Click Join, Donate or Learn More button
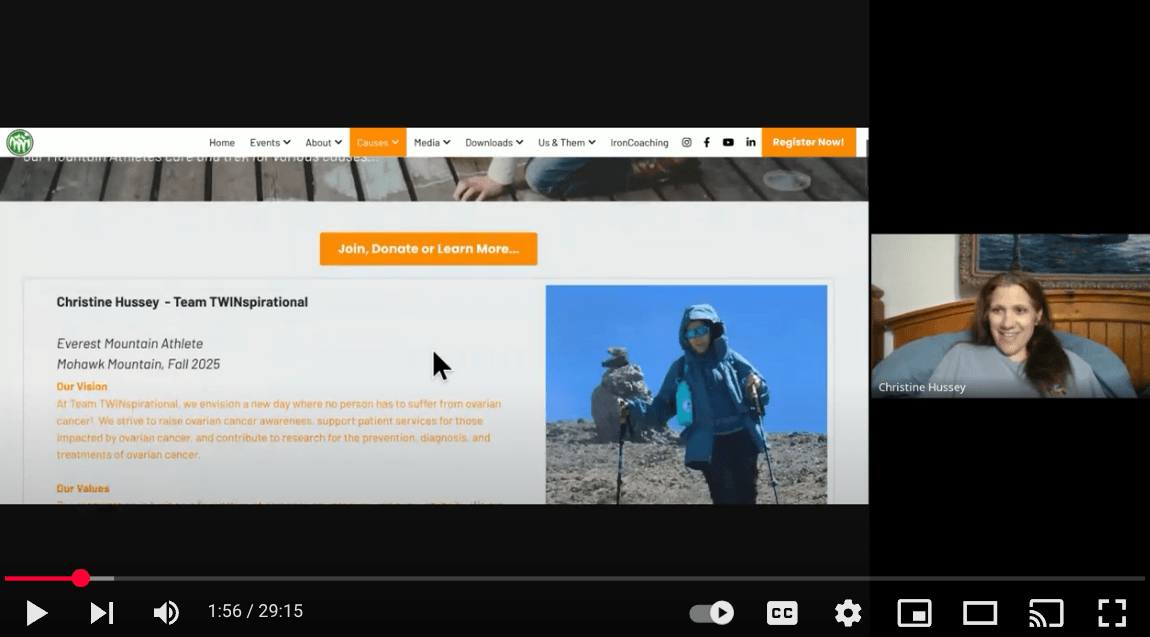Image resolution: width=1150 pixels, height=637 pixels. [x=428, y=249]
